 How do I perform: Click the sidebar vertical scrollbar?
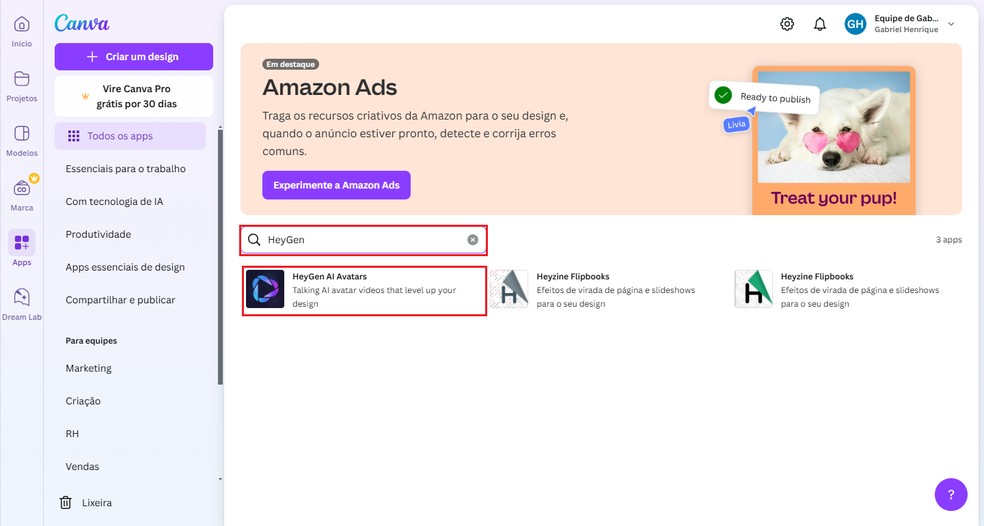coord(220,250)
